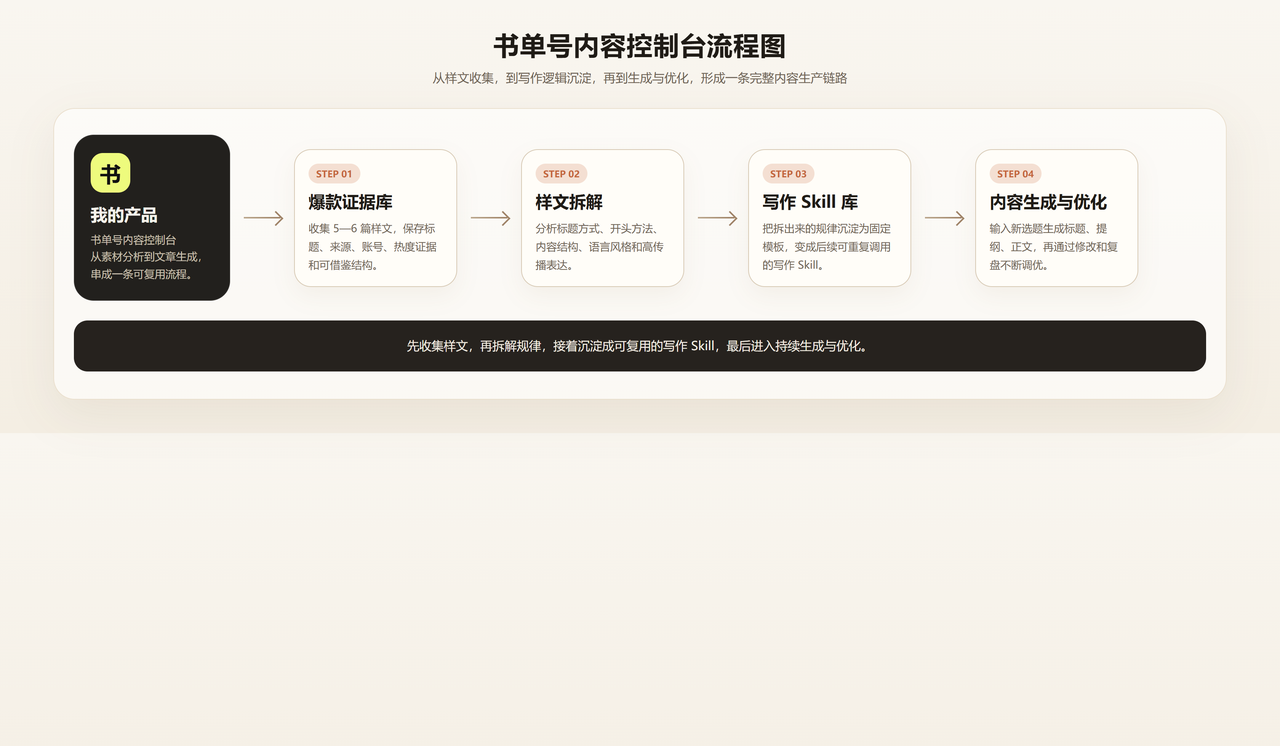Click the 样文拆解 card title
The image size is (1280, 746).
point(569,202)
